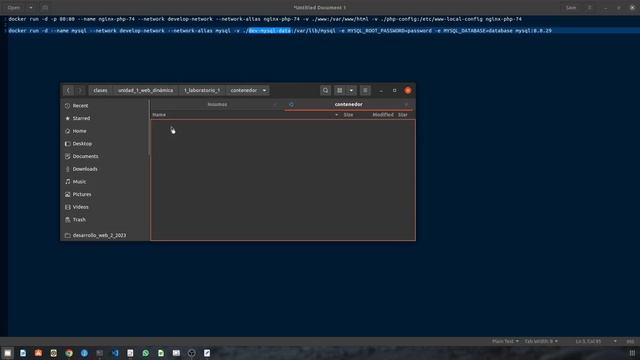Sort files by Size column

pyautogui.click(x=348, y=115)
